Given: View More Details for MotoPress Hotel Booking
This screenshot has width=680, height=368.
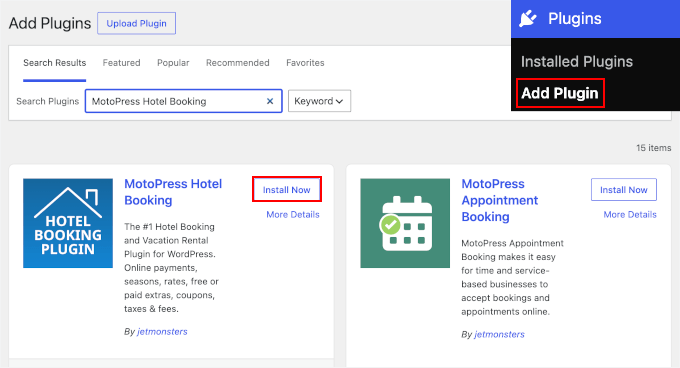Looking at the screenshot, I should coord(293,215).
